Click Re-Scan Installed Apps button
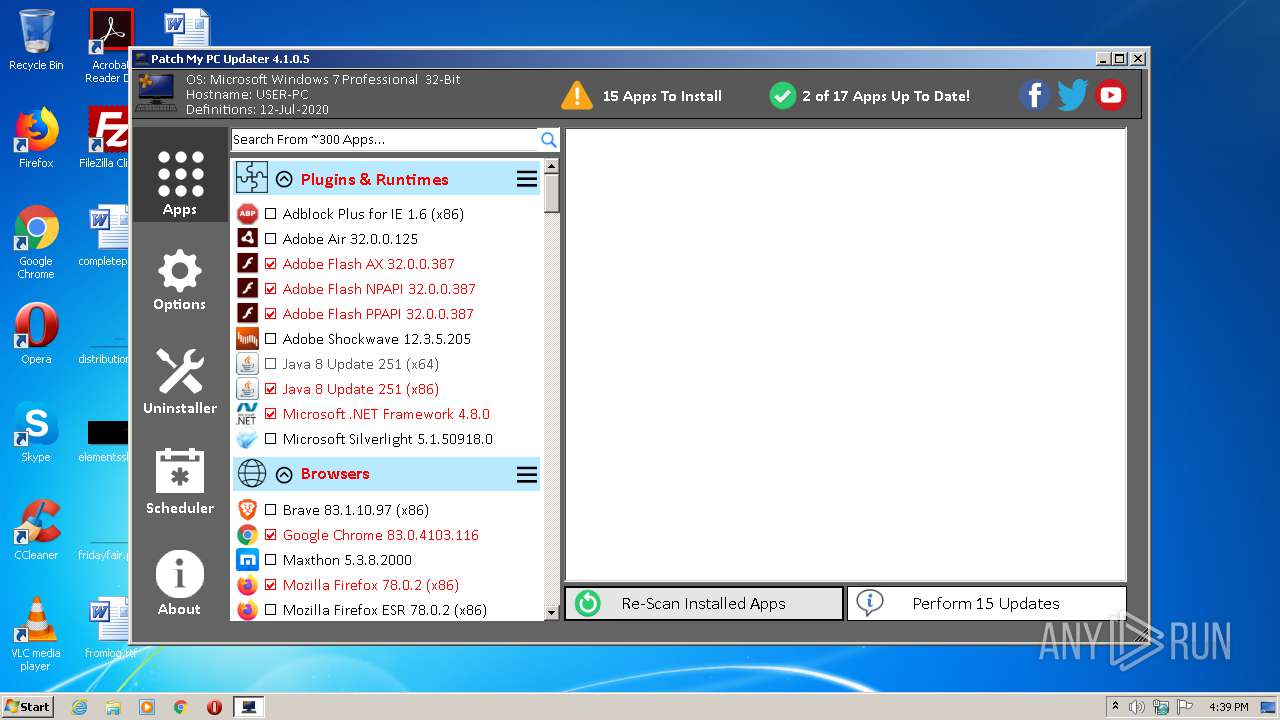The image size is (1280, 720). (704, 603)
